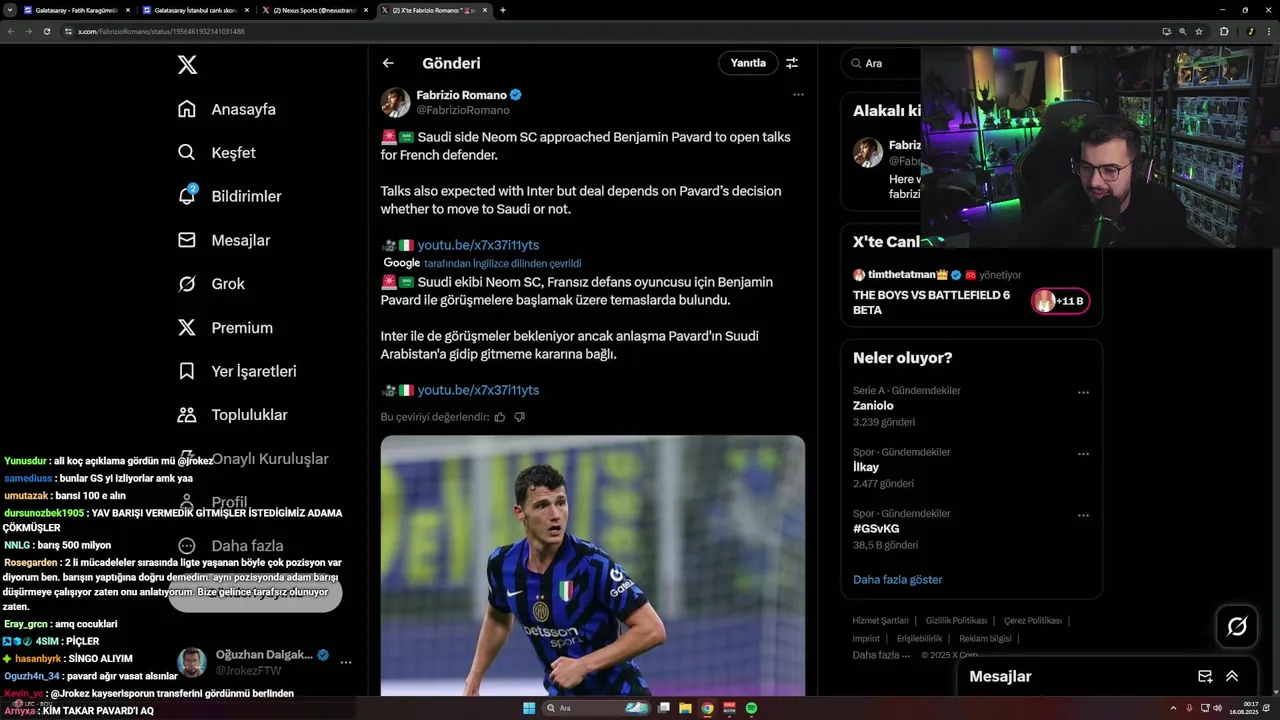Expand the footer 'Daha fazla ···' menu
1280x720 pixels.
pyautogui.click(x=881, y=655)
